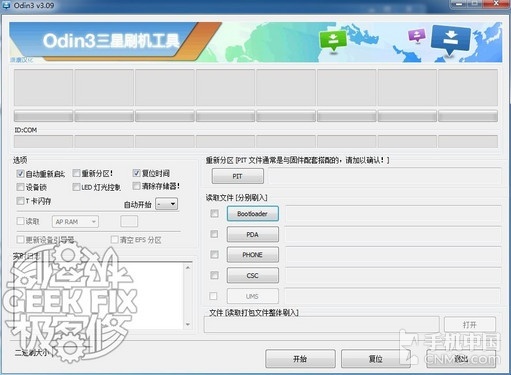
Task: Tick the checkbox beside PHONE button
Action: tap(214, 255)
